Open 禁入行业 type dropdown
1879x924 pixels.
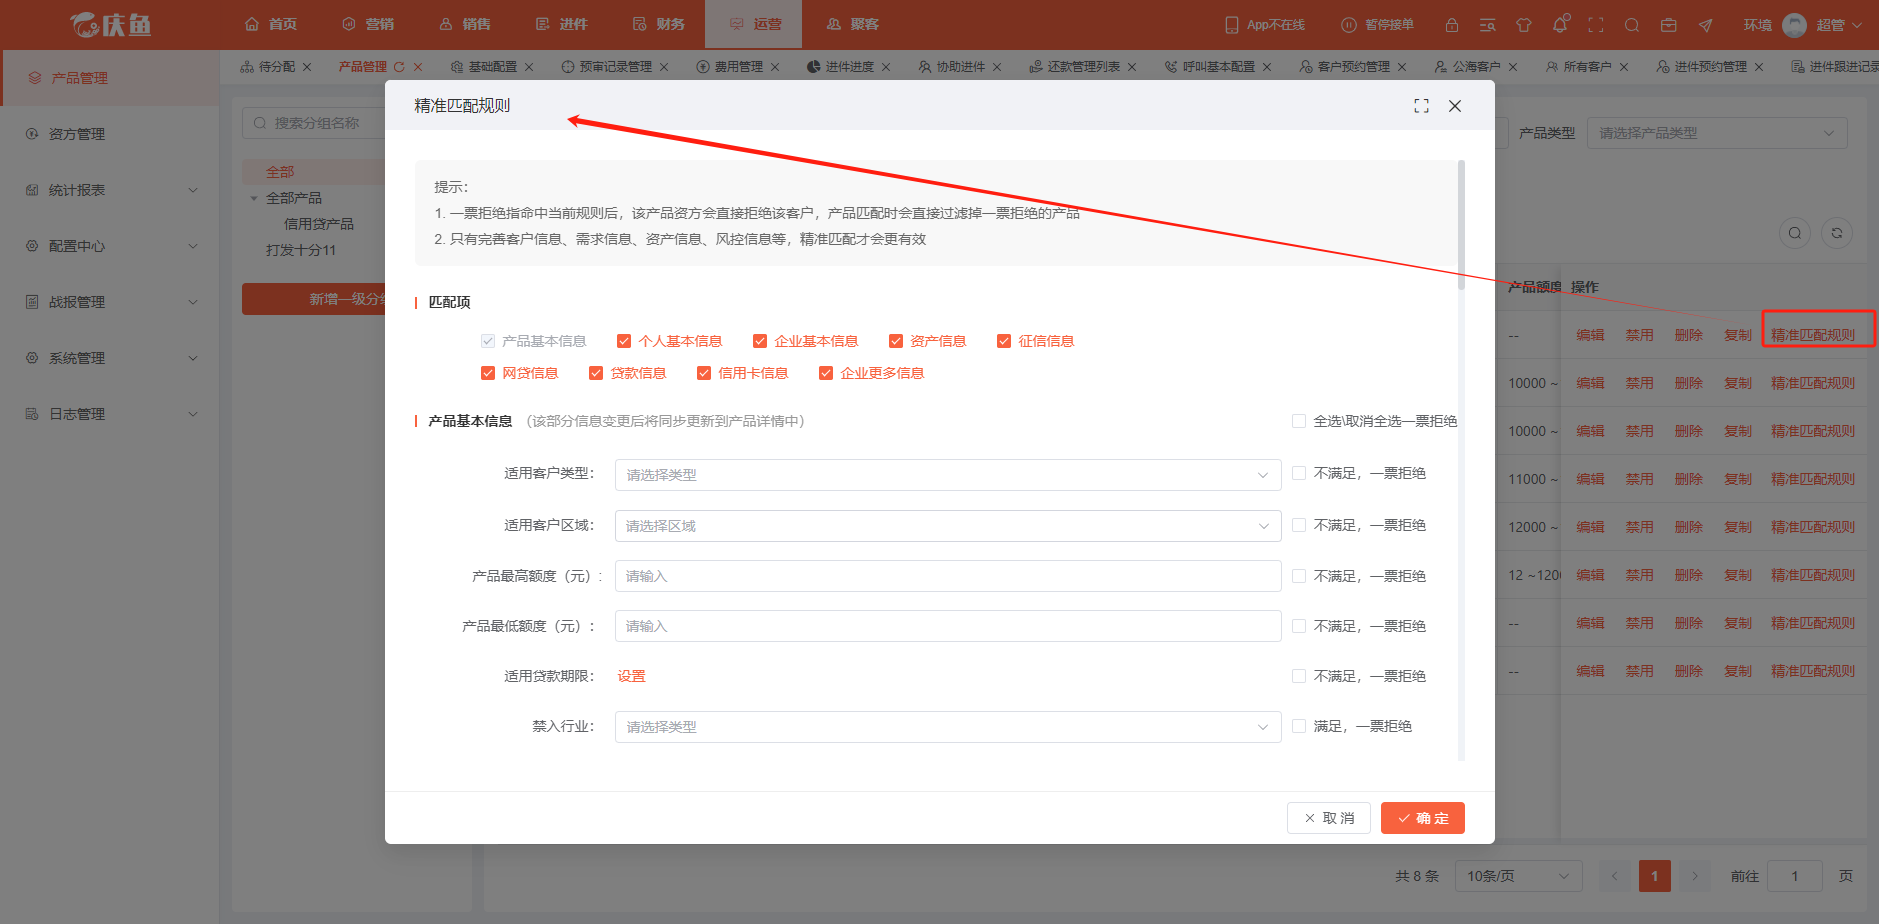coord(948,727)
